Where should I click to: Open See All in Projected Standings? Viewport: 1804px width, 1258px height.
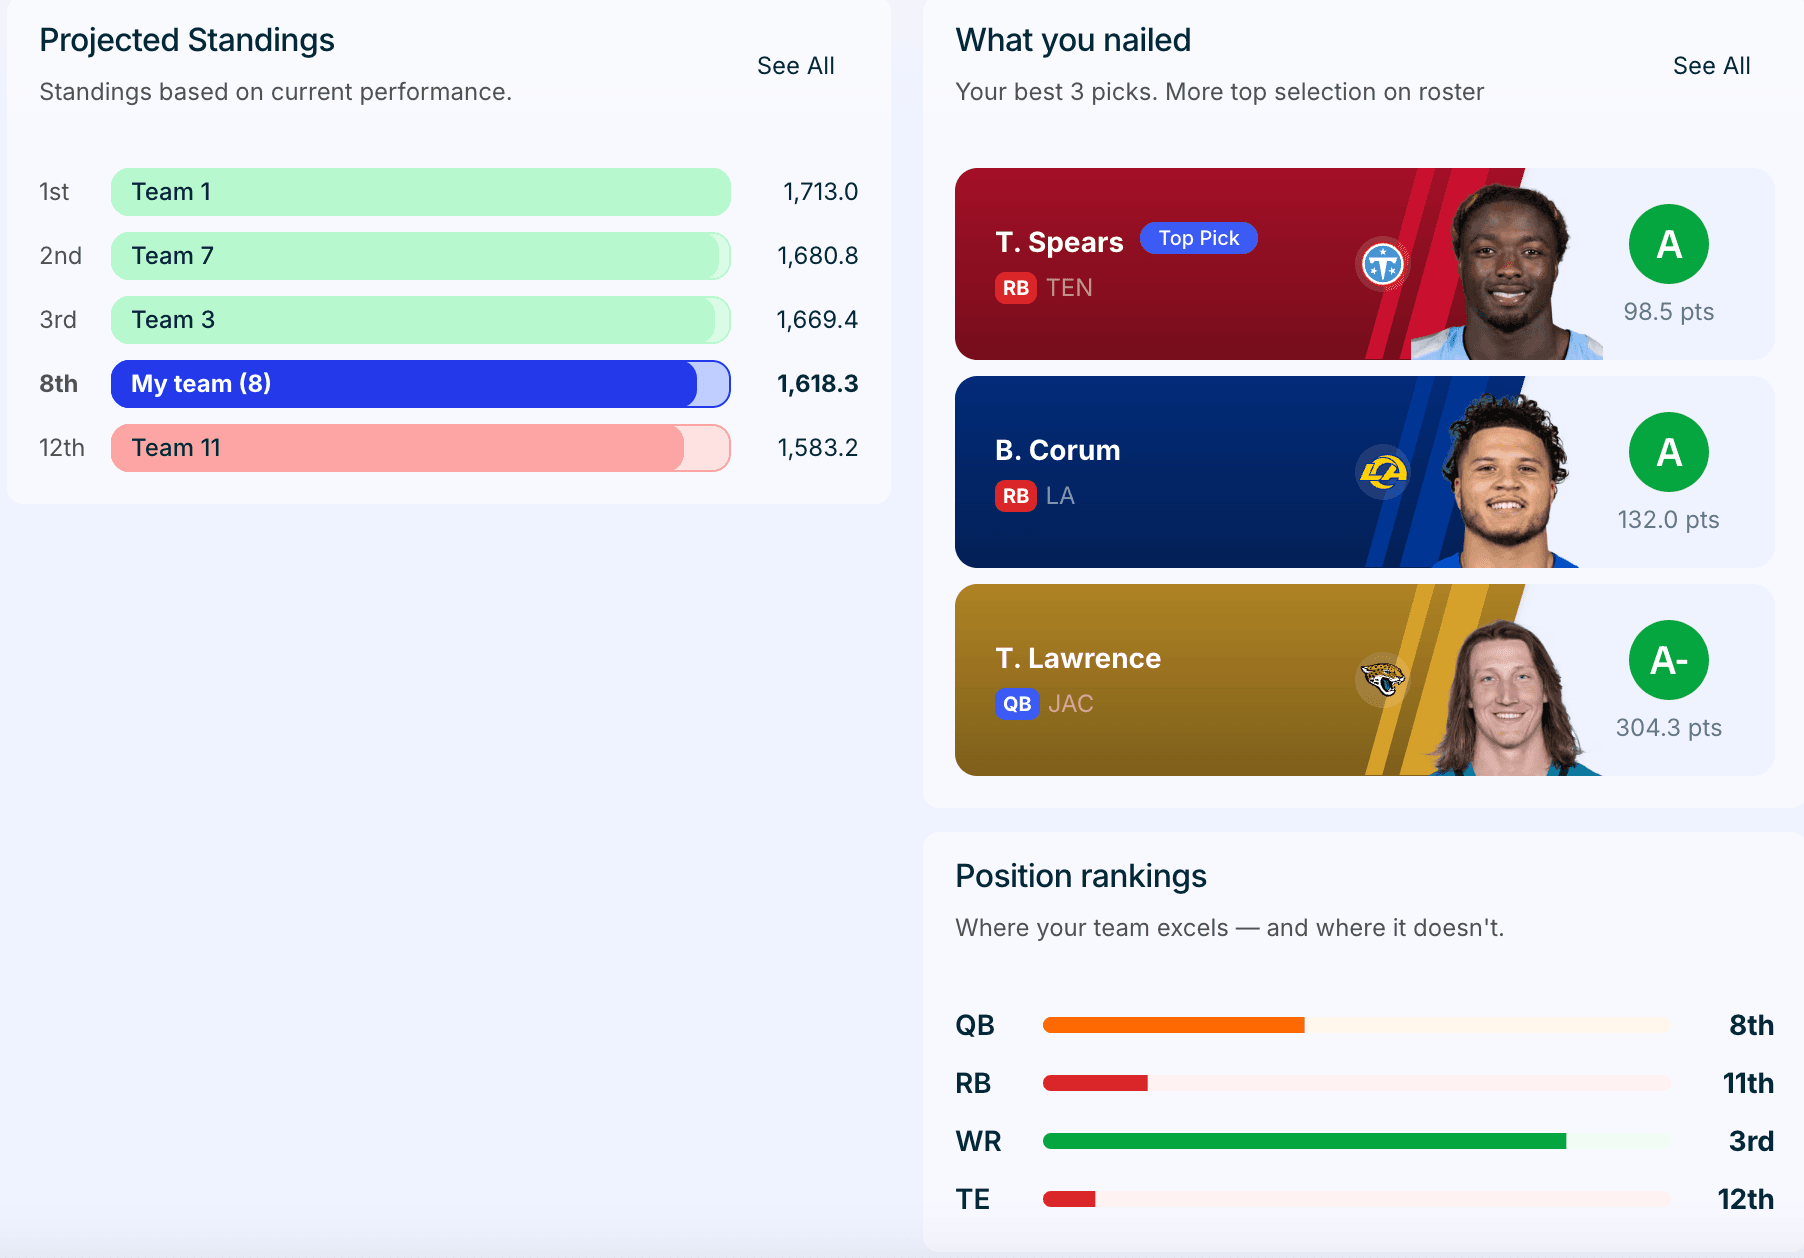796,66
